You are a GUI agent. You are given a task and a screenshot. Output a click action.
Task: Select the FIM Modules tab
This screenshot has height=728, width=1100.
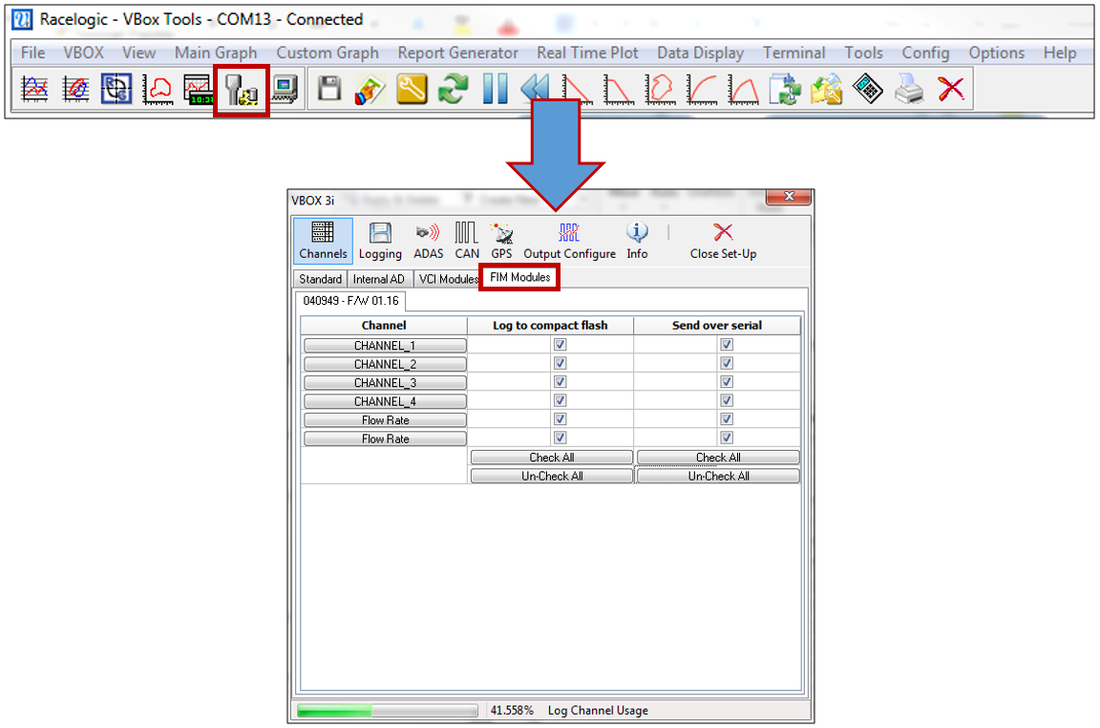click(519, 278)
